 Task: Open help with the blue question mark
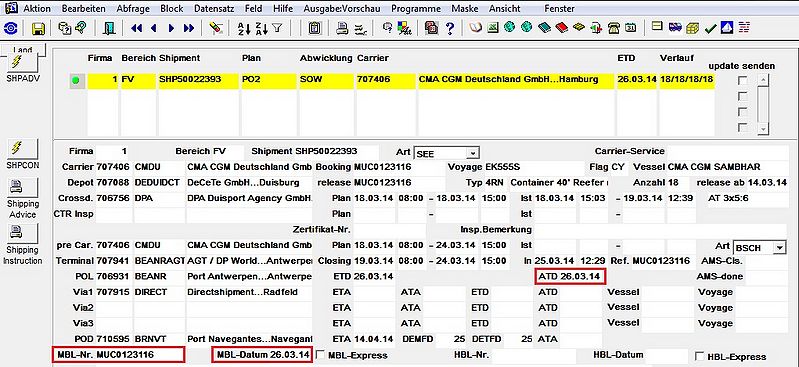[449, 28]
